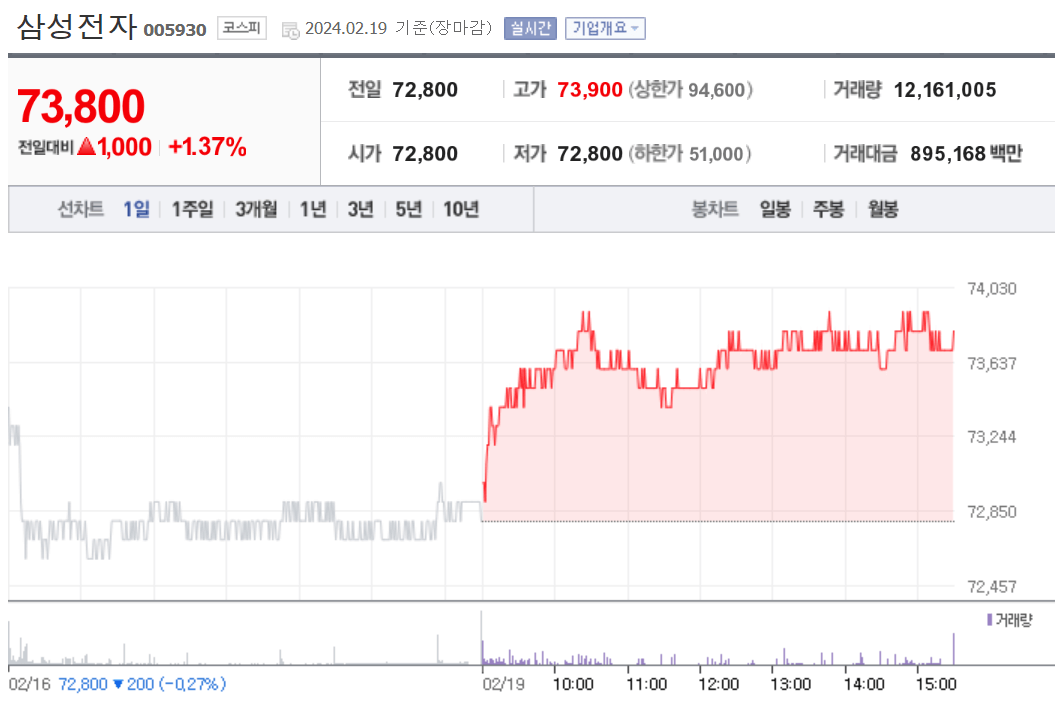
Task: Show the 3년 line chart
Action: 360,209
